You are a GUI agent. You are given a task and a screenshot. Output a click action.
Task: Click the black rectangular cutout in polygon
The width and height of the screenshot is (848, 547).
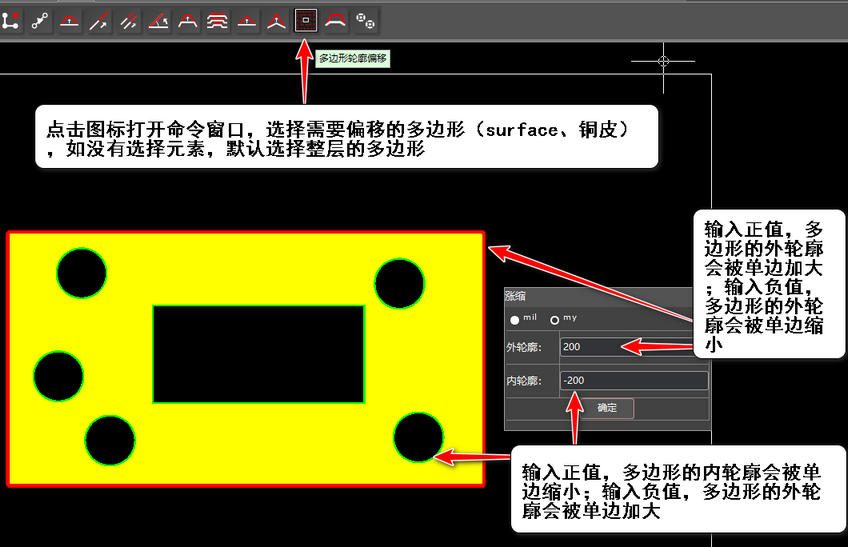258,354
